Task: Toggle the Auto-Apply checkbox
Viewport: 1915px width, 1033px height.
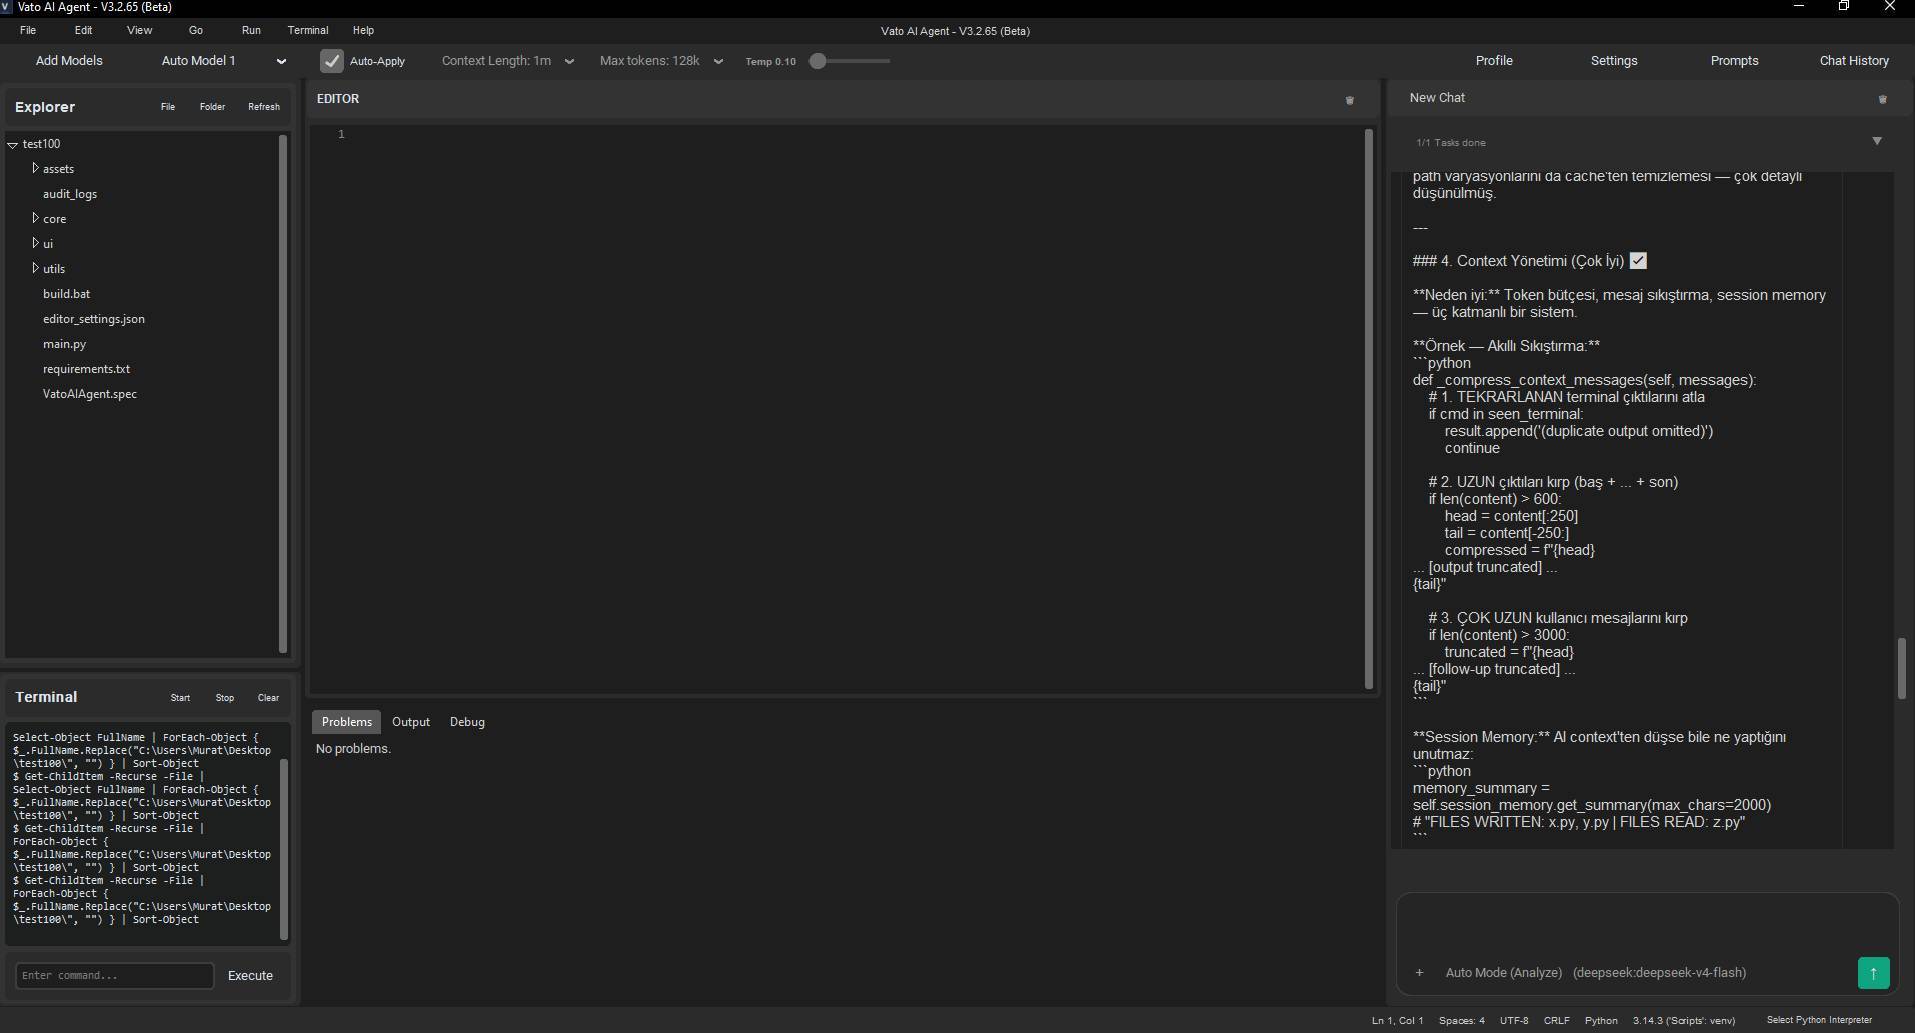Action: 332,61
